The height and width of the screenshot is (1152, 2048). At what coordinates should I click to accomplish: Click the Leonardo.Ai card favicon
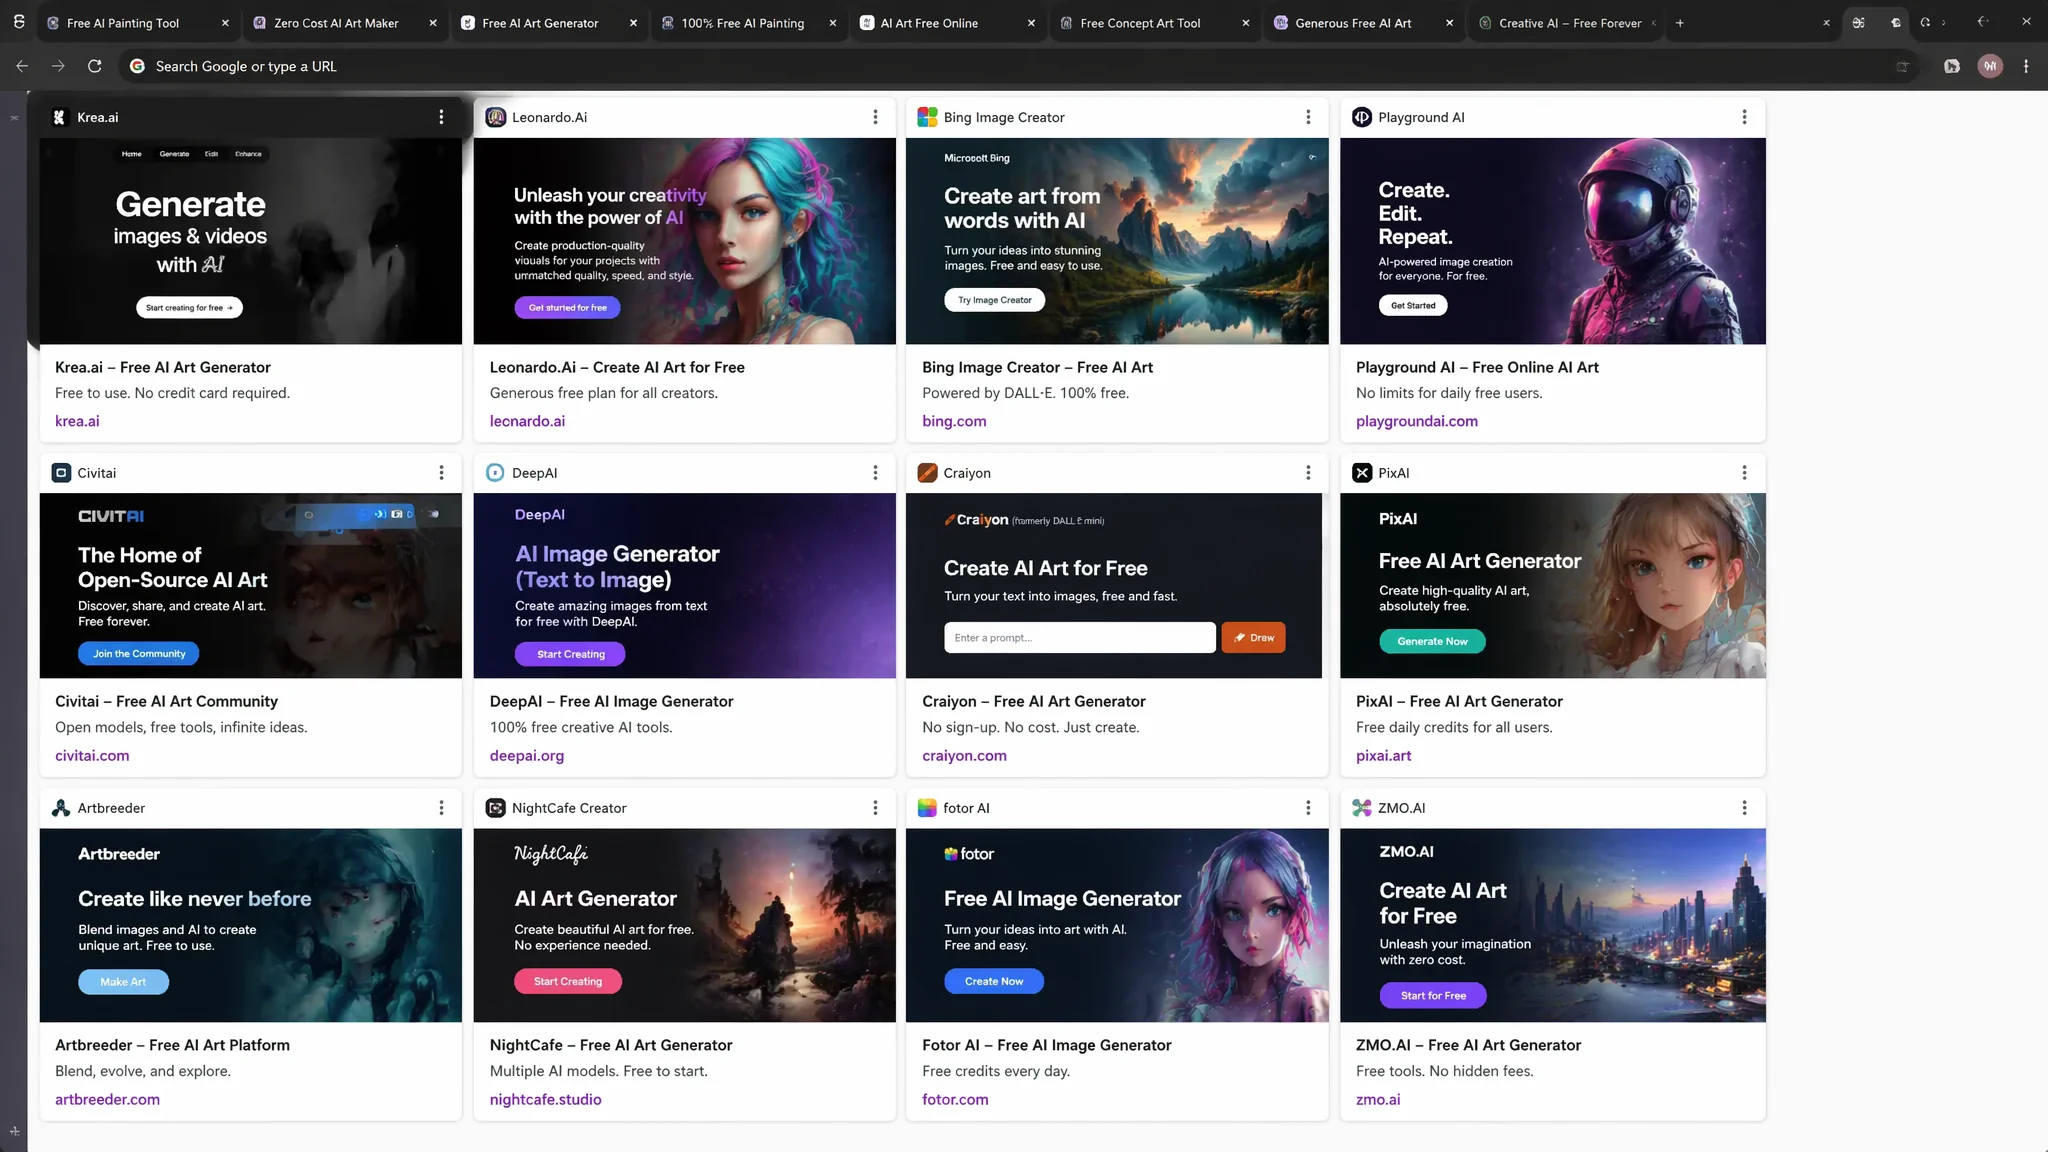pos(495,117)
